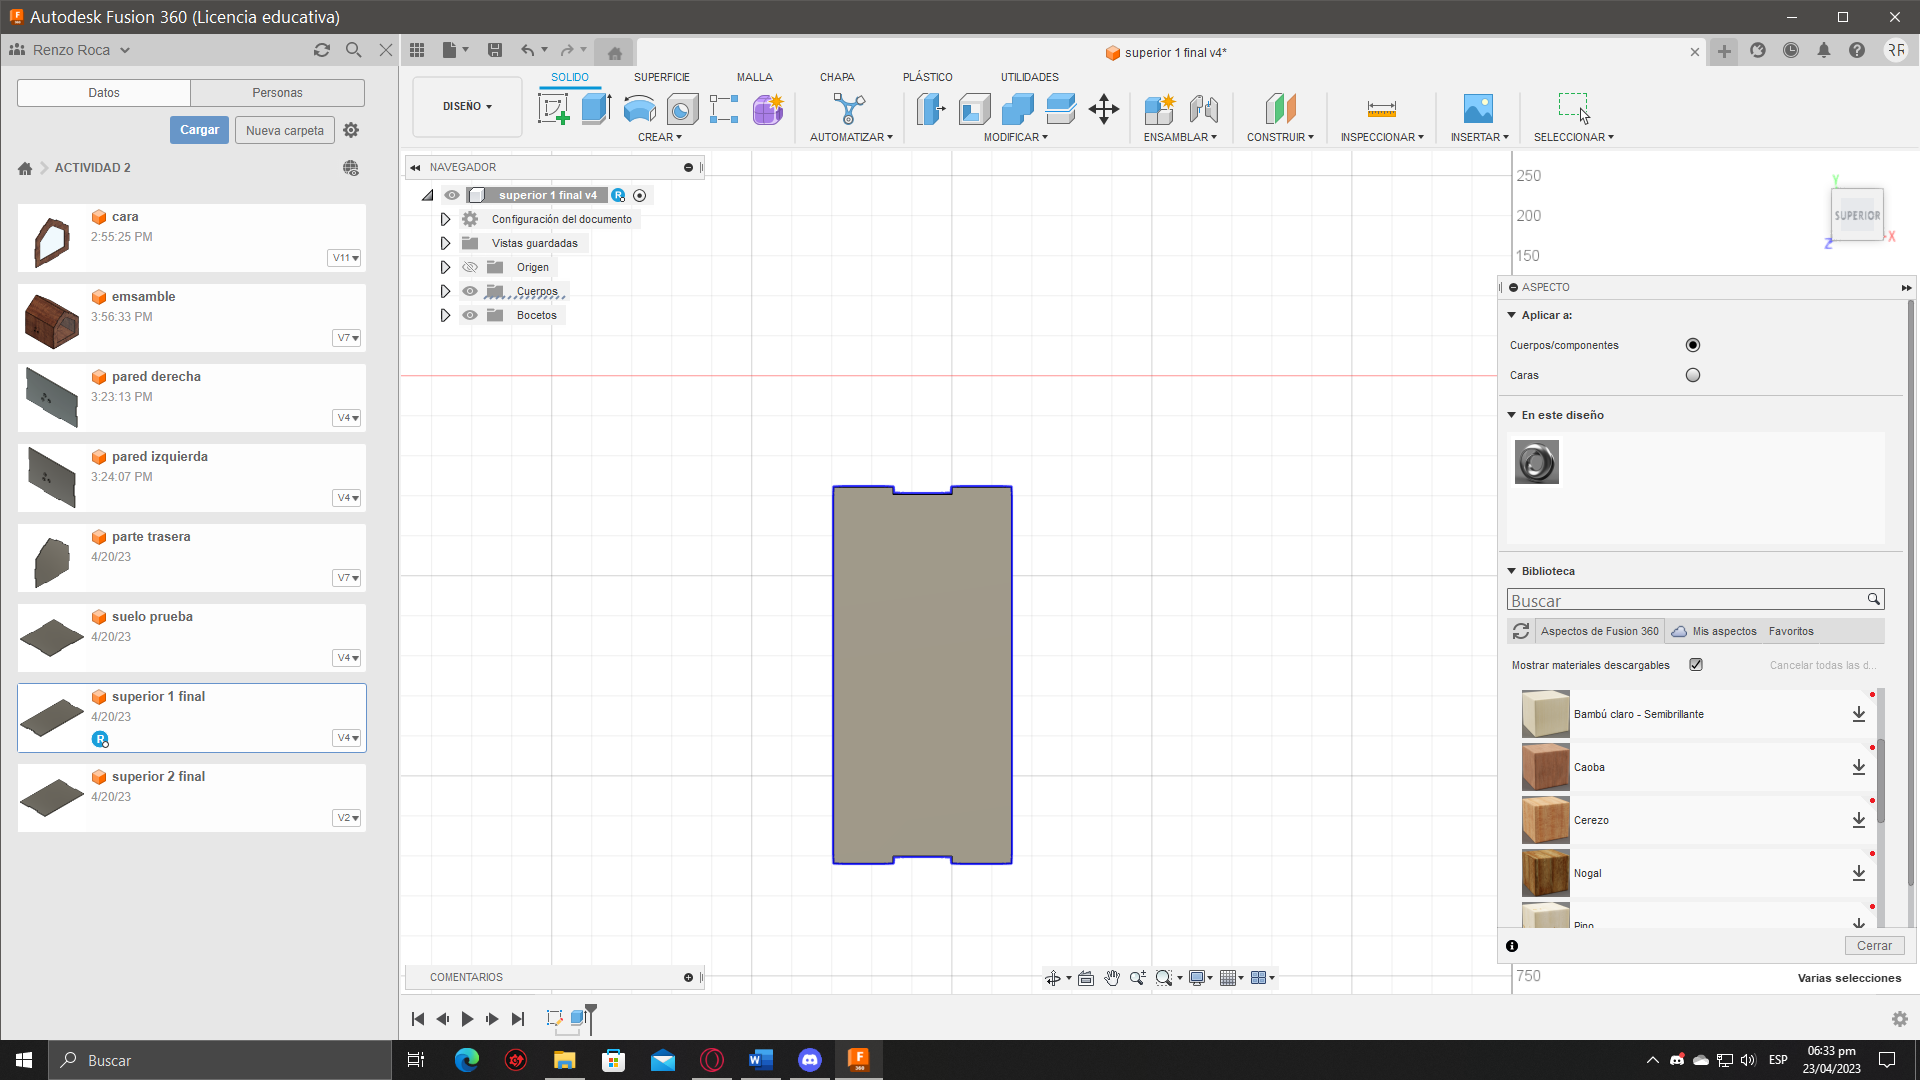Uncheck Mostrar materiales descargables checkbox
This screenshot has width=1920, height=1080.
pyautogui.click(x=1696, y=665)
